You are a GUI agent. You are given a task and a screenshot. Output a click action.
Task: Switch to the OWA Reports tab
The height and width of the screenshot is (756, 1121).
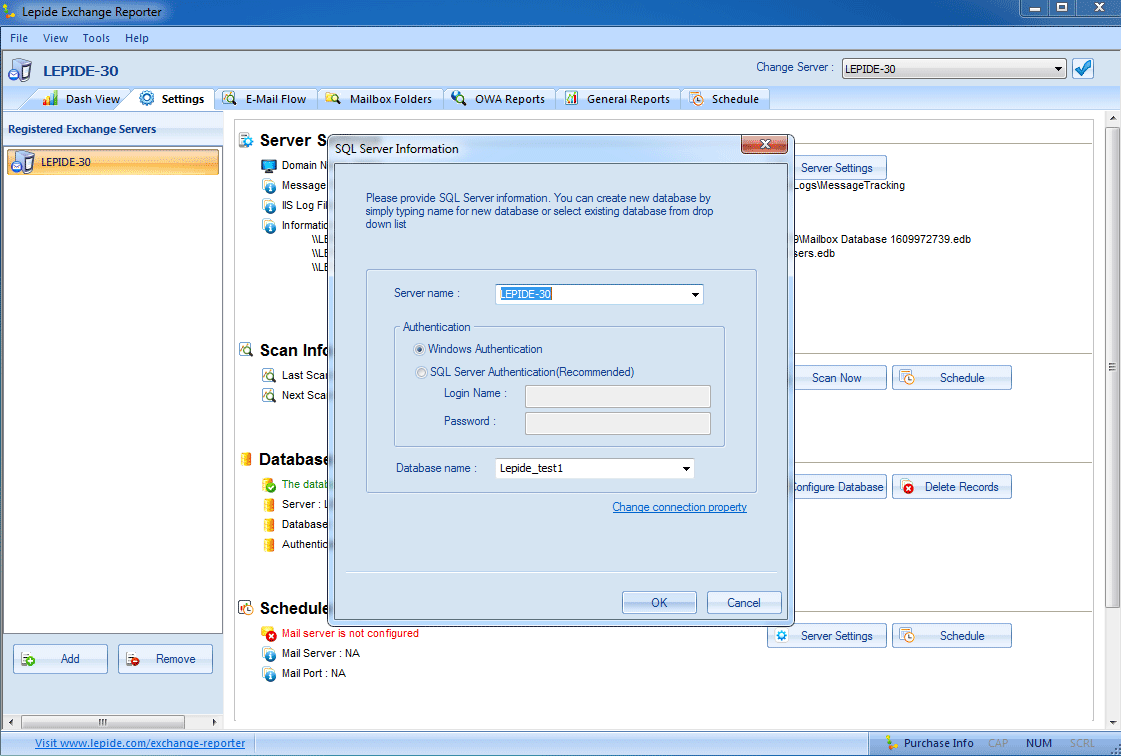click(500, 99)
